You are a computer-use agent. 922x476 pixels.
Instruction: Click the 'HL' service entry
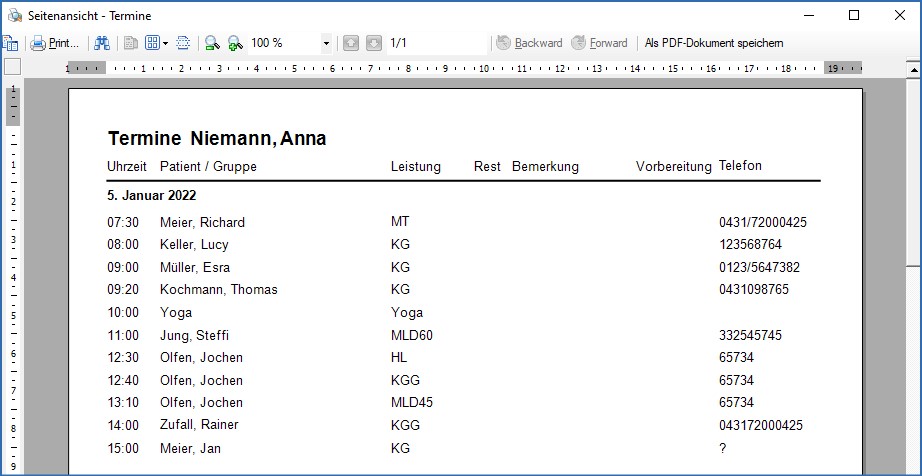[399, 358]
